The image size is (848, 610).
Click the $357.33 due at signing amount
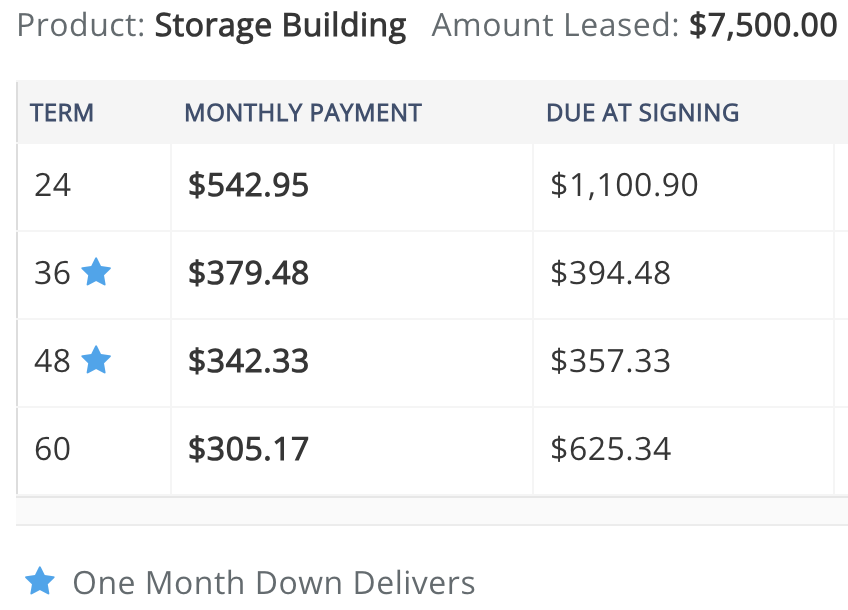tap(611, 361)
